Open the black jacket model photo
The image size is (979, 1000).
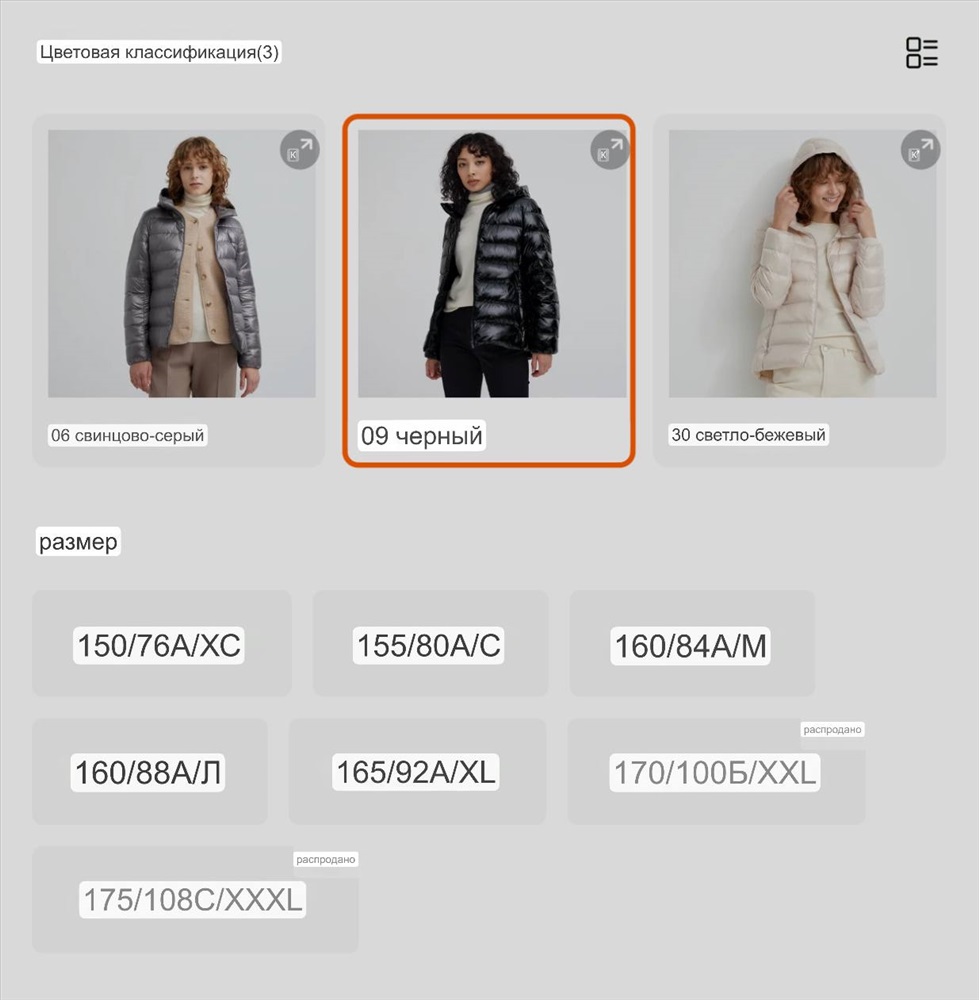click(x=492, y=264)
